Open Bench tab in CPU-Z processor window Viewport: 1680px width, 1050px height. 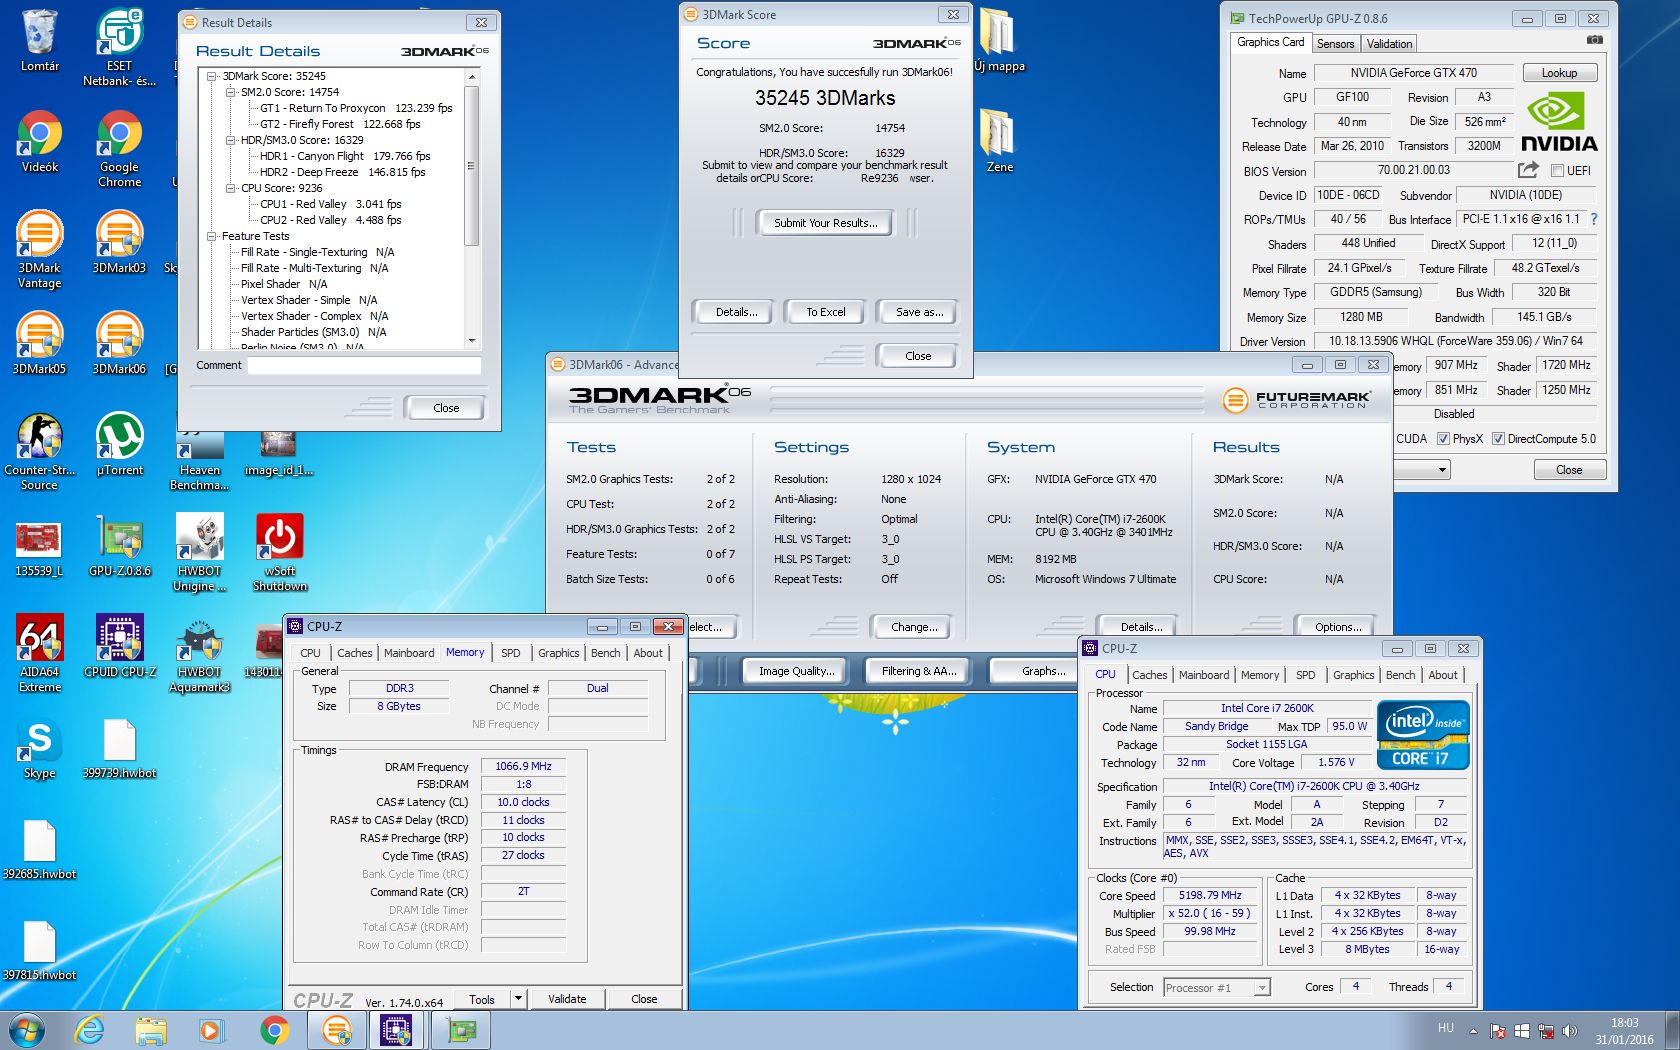tap(1400, 675)
